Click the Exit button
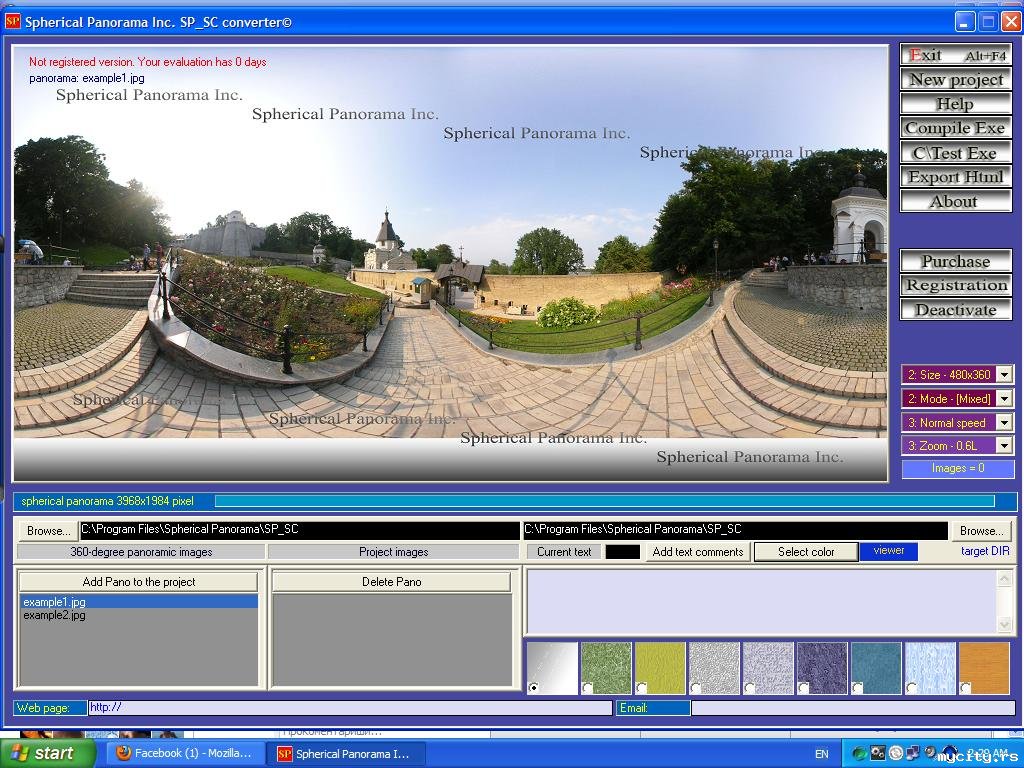Image resolution: width=1024 pixels, height=768 pixels. click(956, 55)
